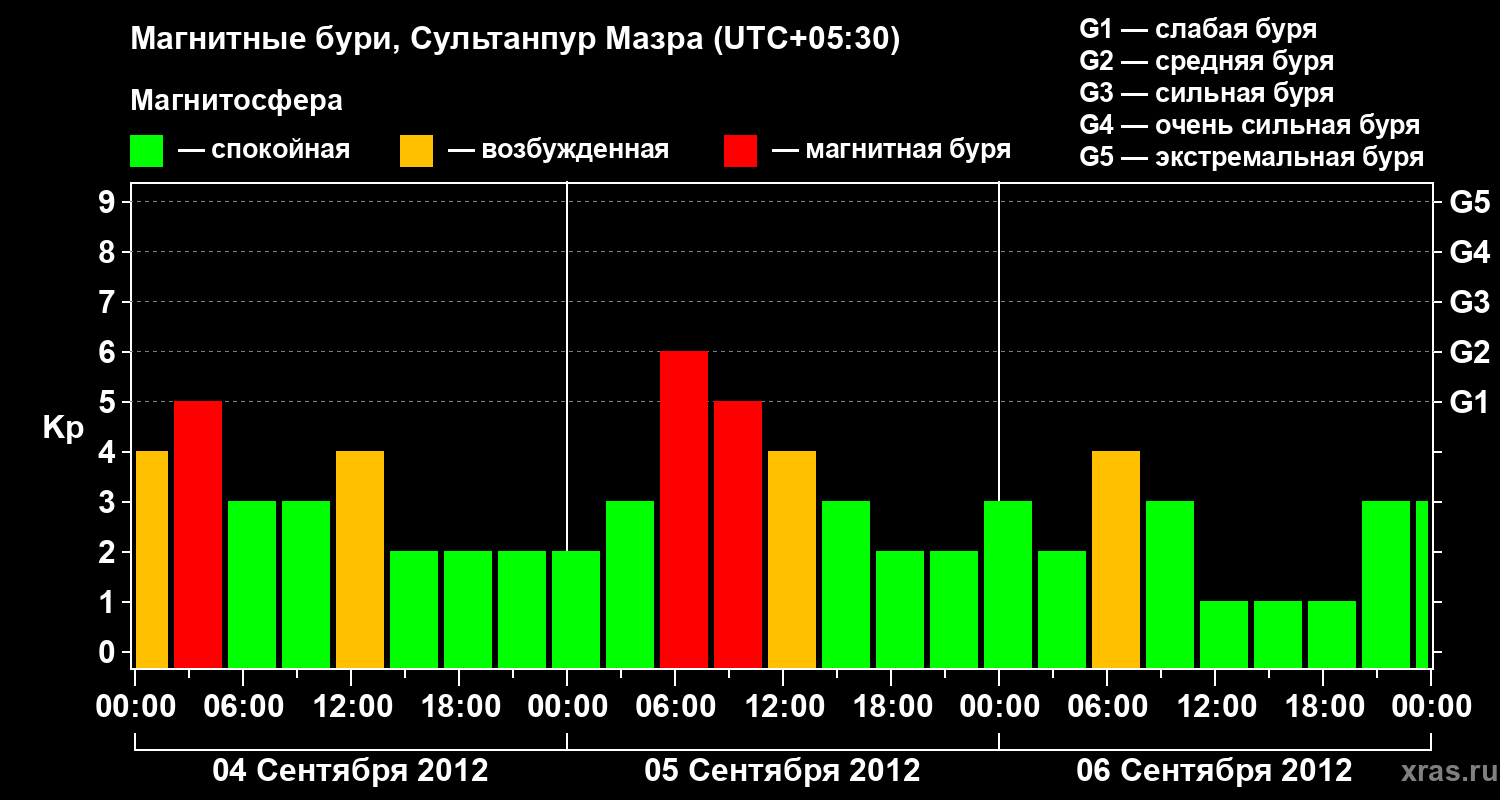Viewport: 1500px width, 800px height.
Task: Select the first orange bar at 00:00, 04 September
Action: coord(152,560)
